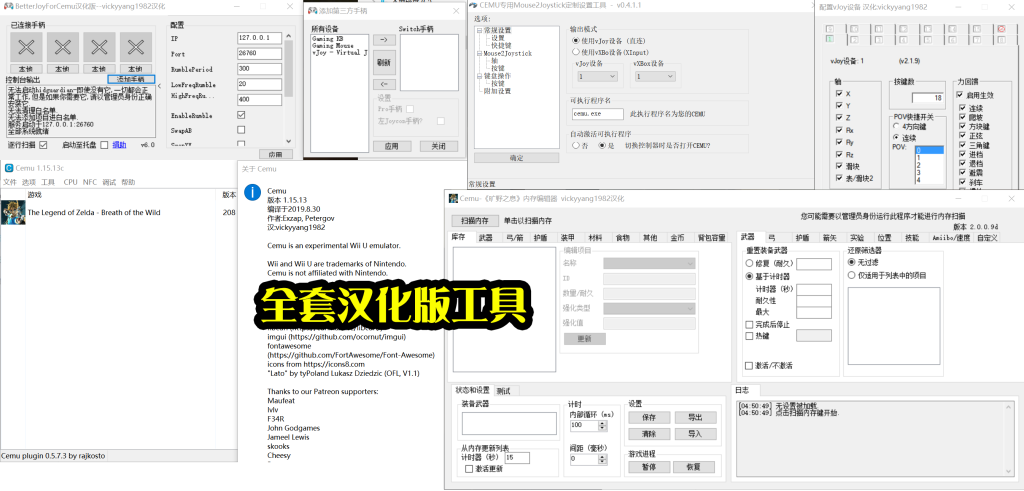The width and height of the screenshot is (1024, 491).
Task: Select 仅适用于列表中的项目 filter option
Action: pyautogui.click(x=852, y=275)
